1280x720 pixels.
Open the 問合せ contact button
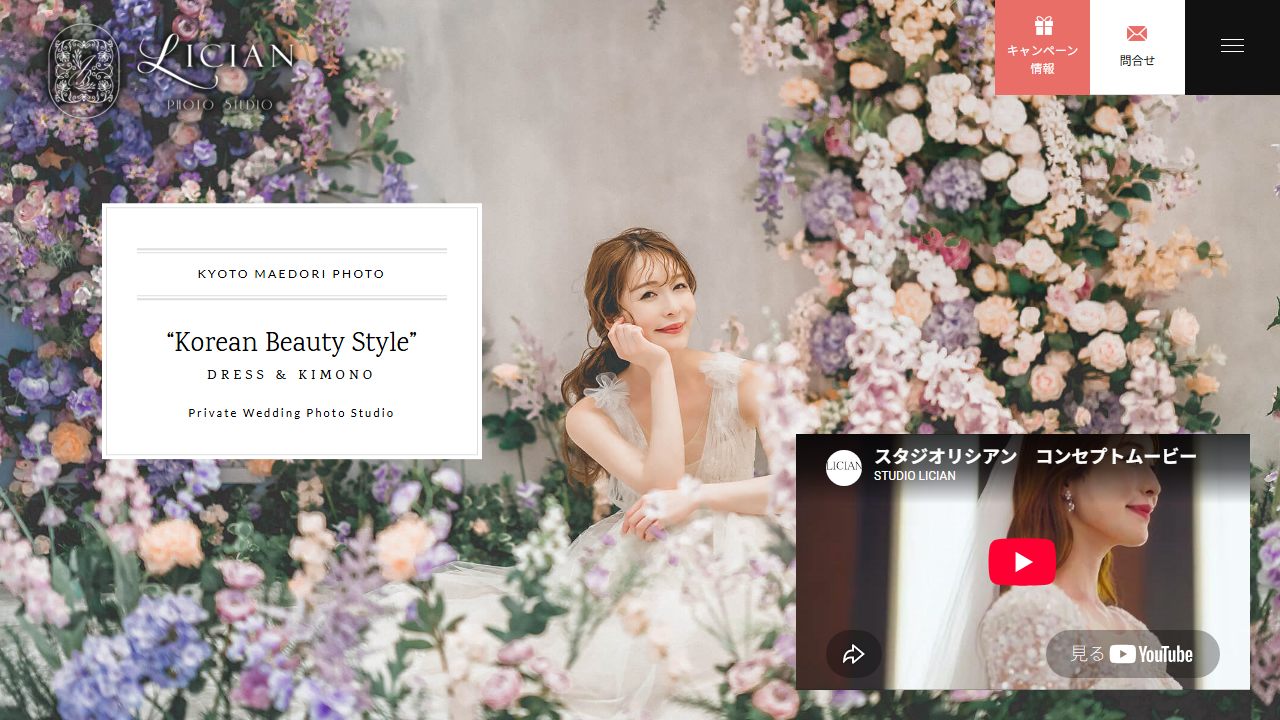tap(1137, 47)
